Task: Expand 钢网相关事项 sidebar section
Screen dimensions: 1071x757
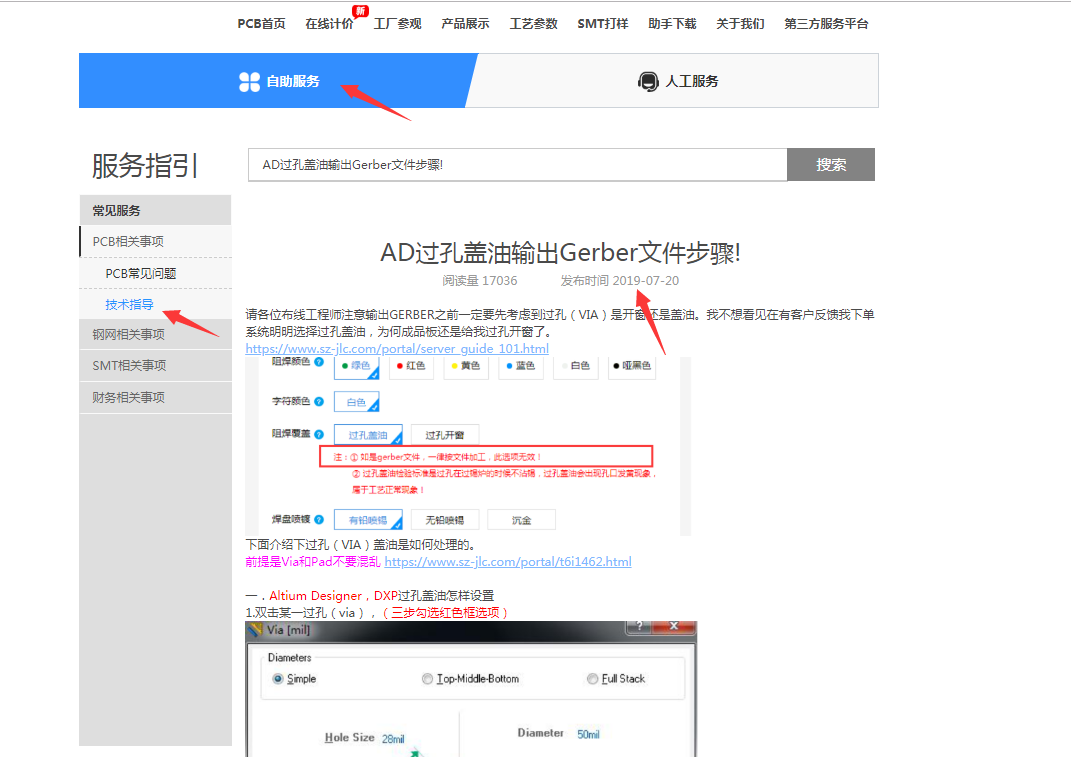Action: 128,334
